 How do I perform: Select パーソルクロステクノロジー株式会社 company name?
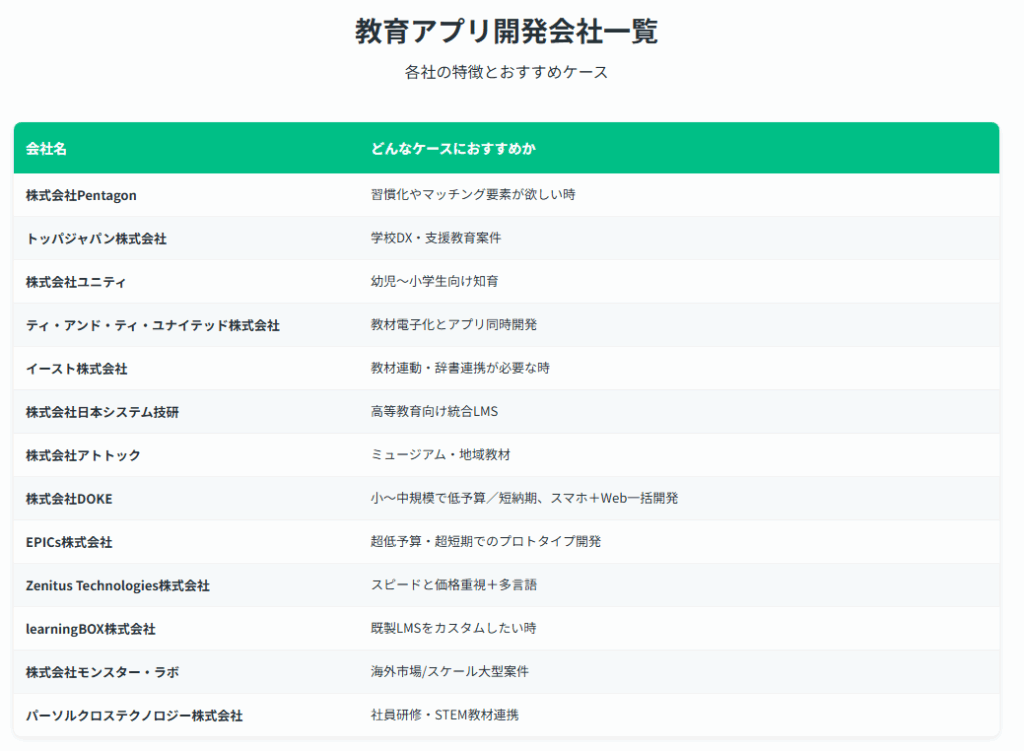click(x=134, y=715)
